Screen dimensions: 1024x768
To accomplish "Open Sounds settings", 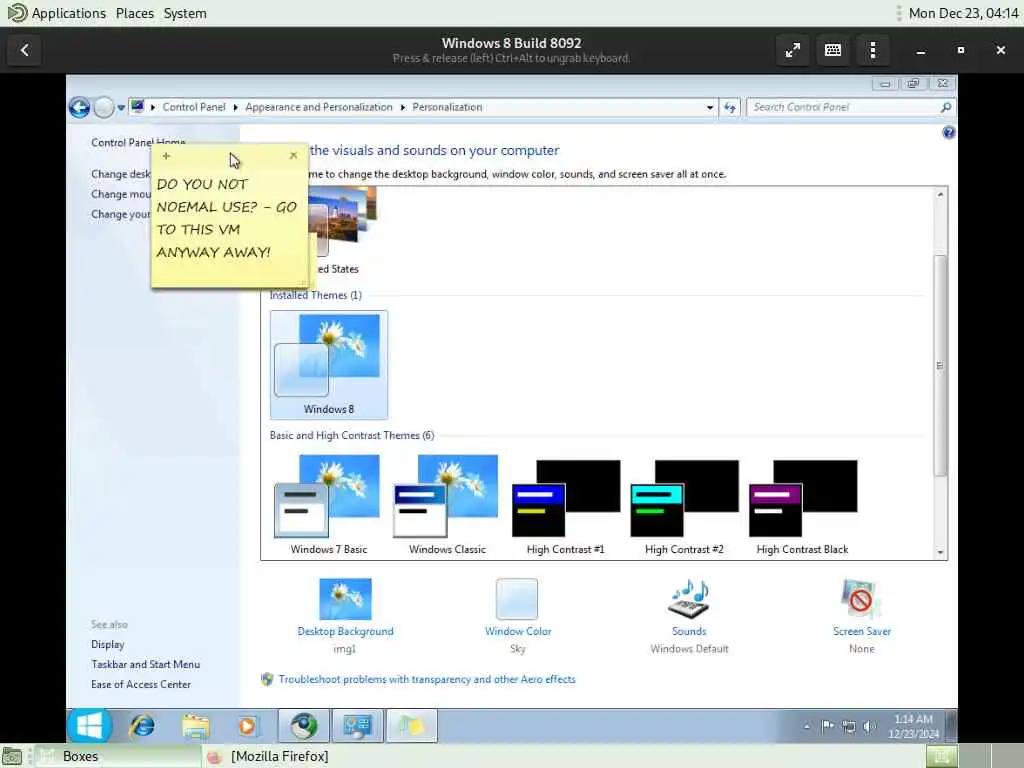I will [x=689, y=616].
